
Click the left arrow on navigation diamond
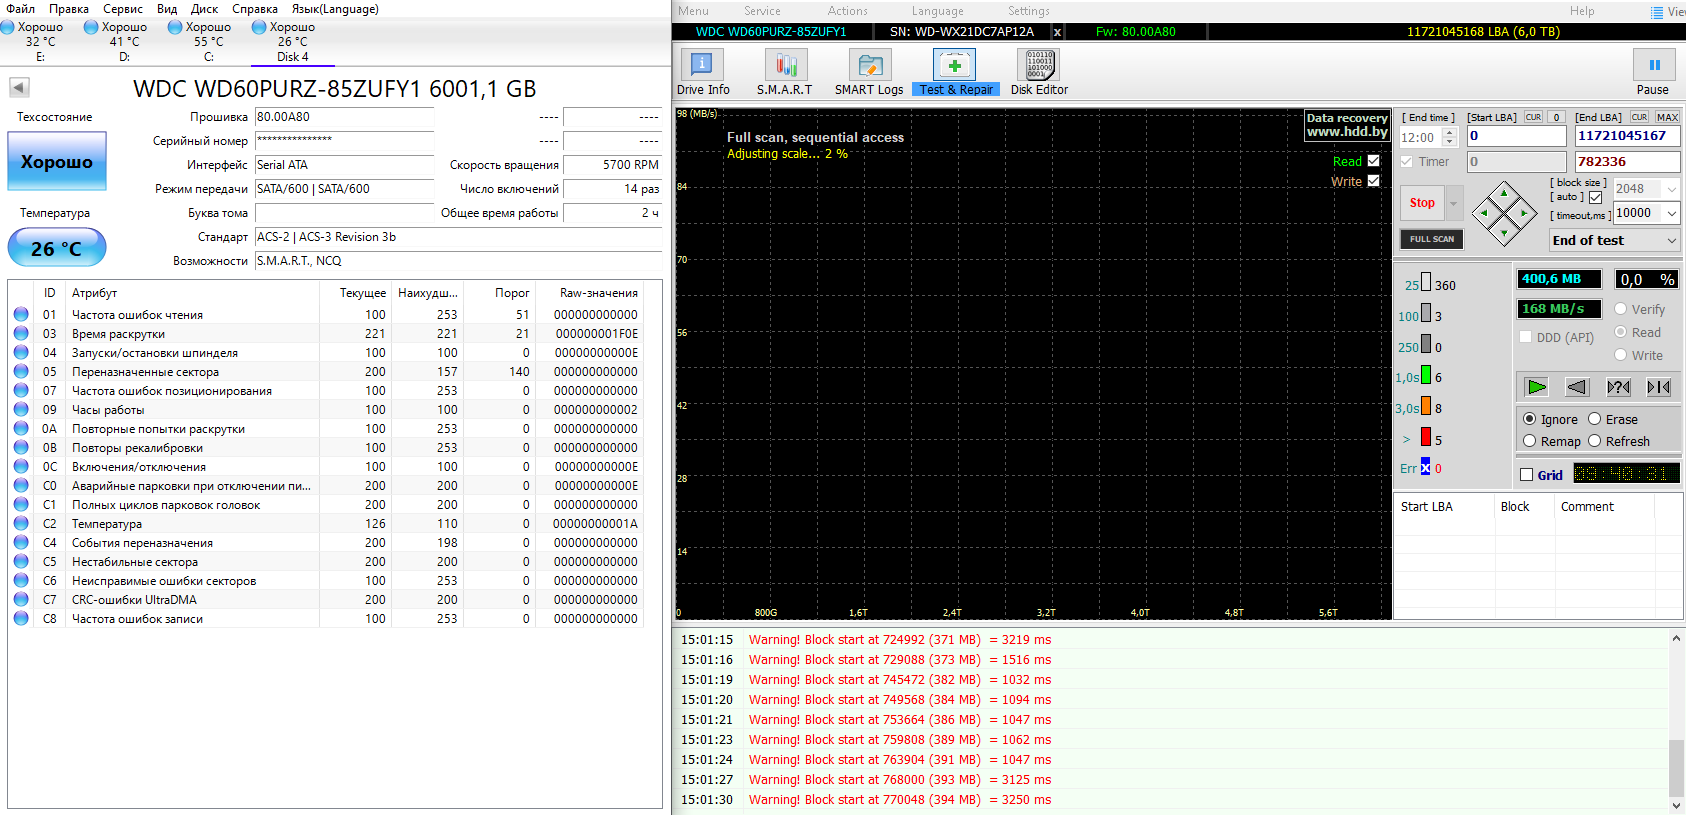pos(1484,213)
